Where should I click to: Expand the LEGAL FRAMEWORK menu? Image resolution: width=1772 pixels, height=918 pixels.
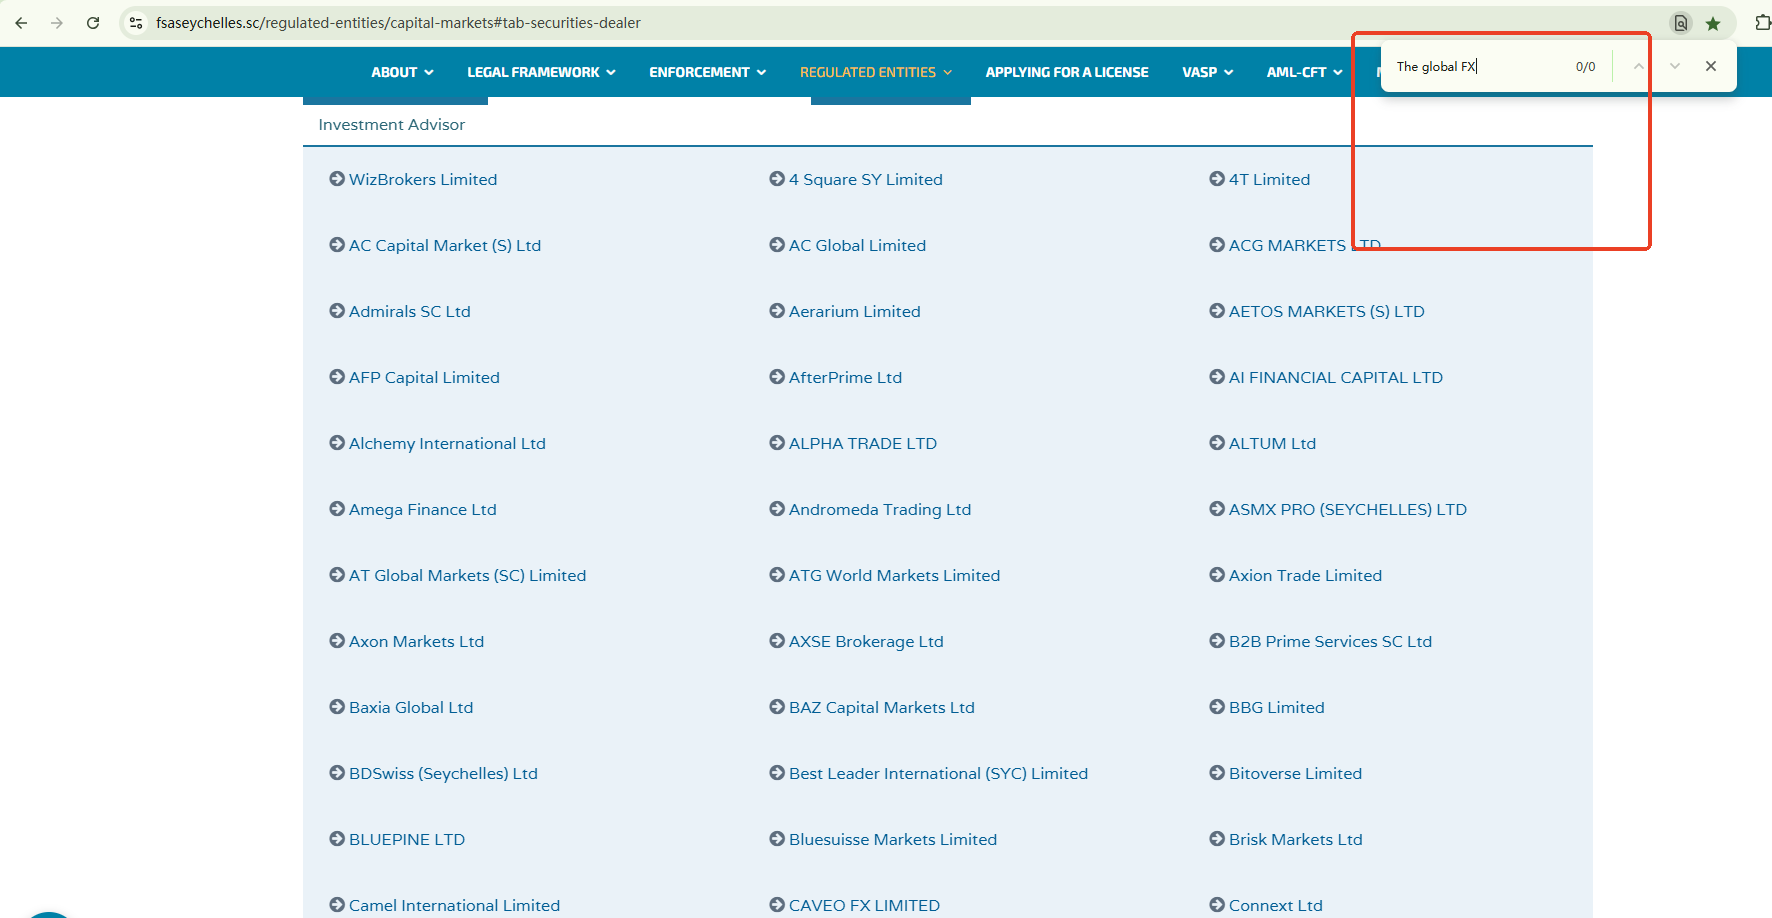click(x=541, y=72)
